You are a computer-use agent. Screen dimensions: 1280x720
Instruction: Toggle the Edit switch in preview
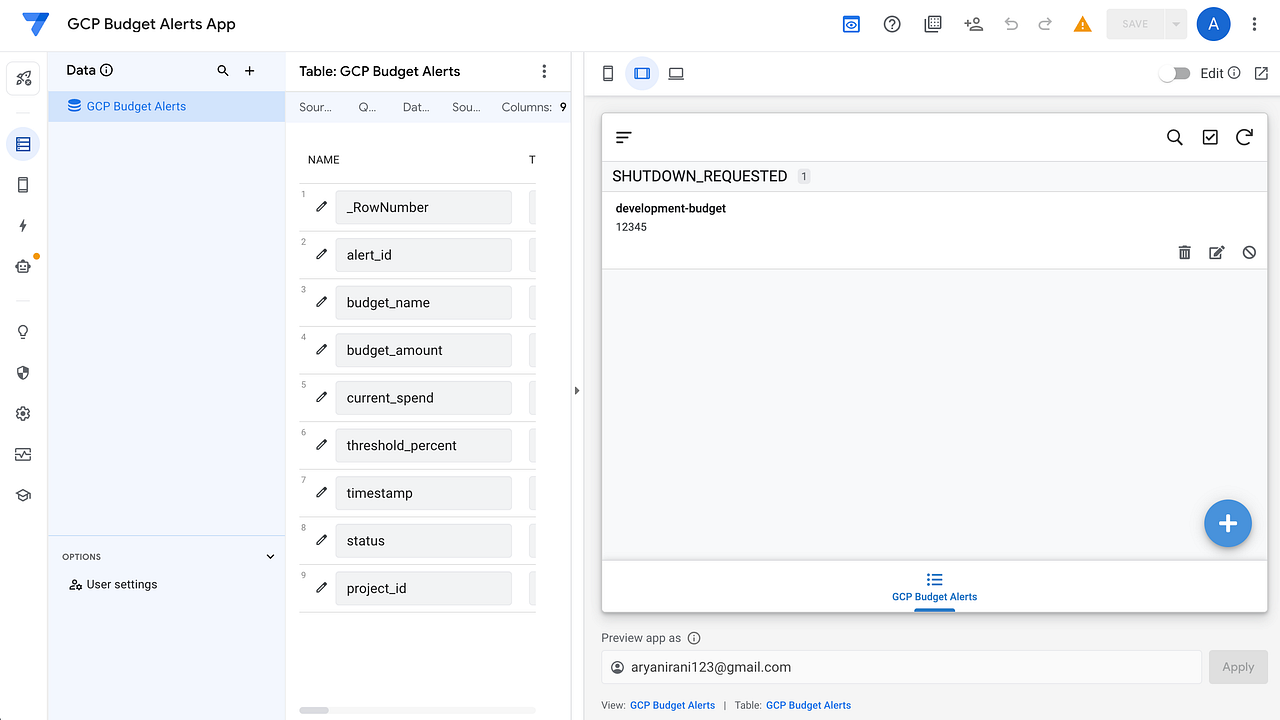coord(1175,73)
